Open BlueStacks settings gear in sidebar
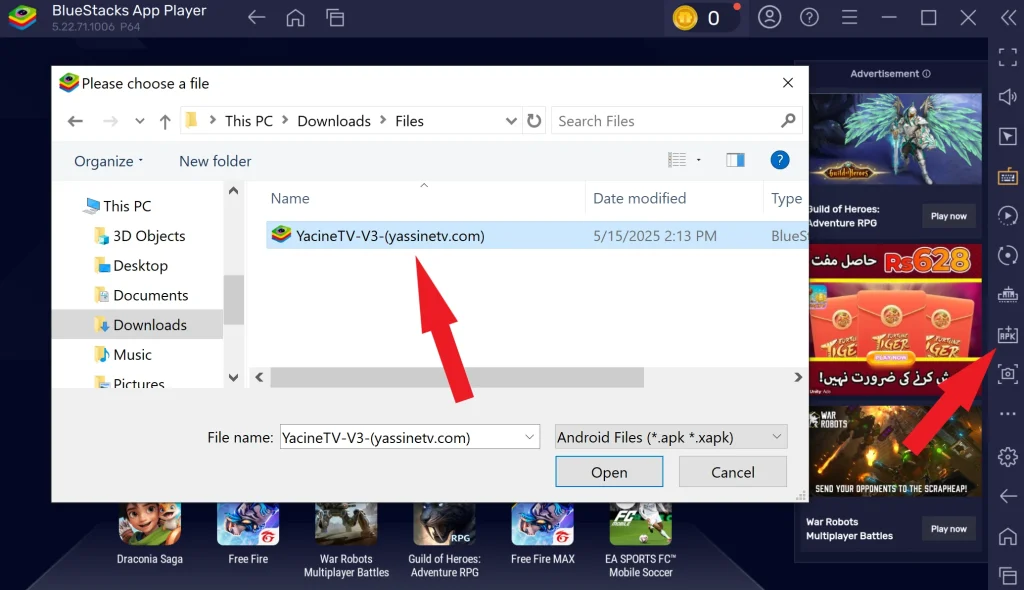Screen dimensions: 1024x590 click(x=1008, y=457)
